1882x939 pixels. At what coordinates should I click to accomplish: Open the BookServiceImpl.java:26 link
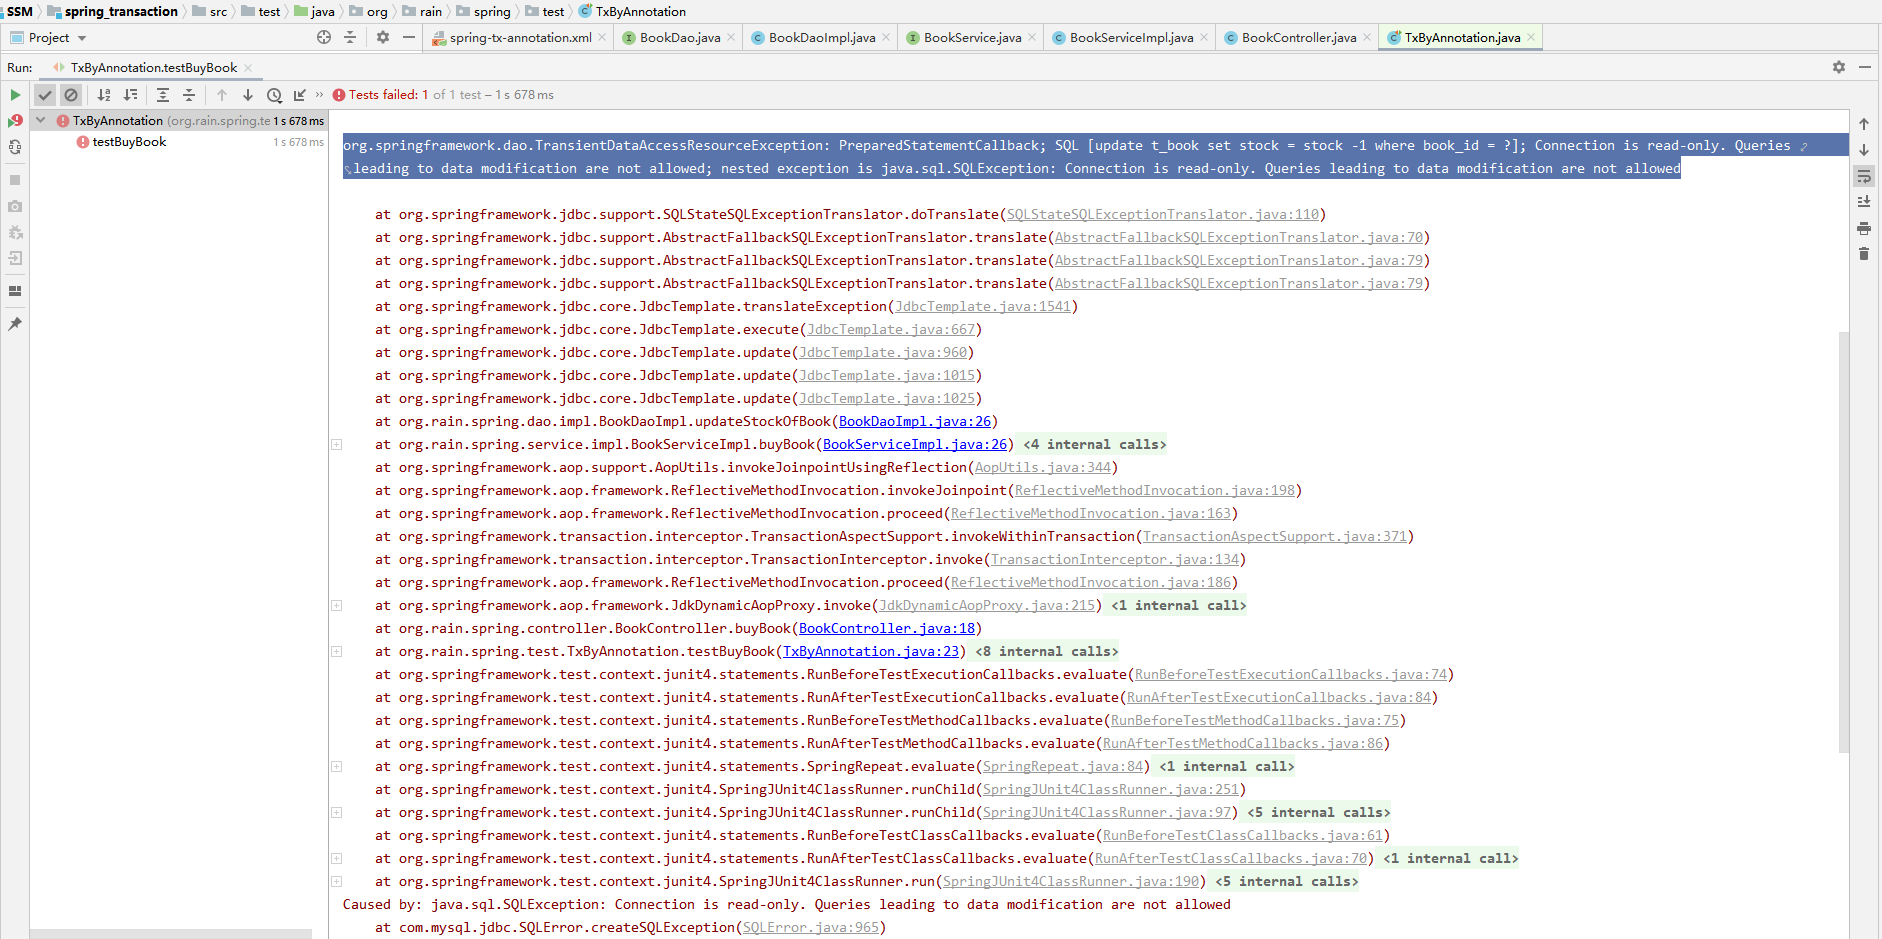click(915, 445)
